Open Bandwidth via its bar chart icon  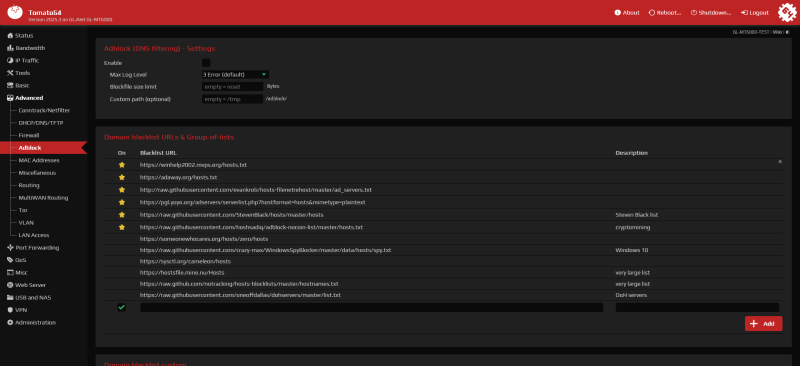(x=10, y=48)
